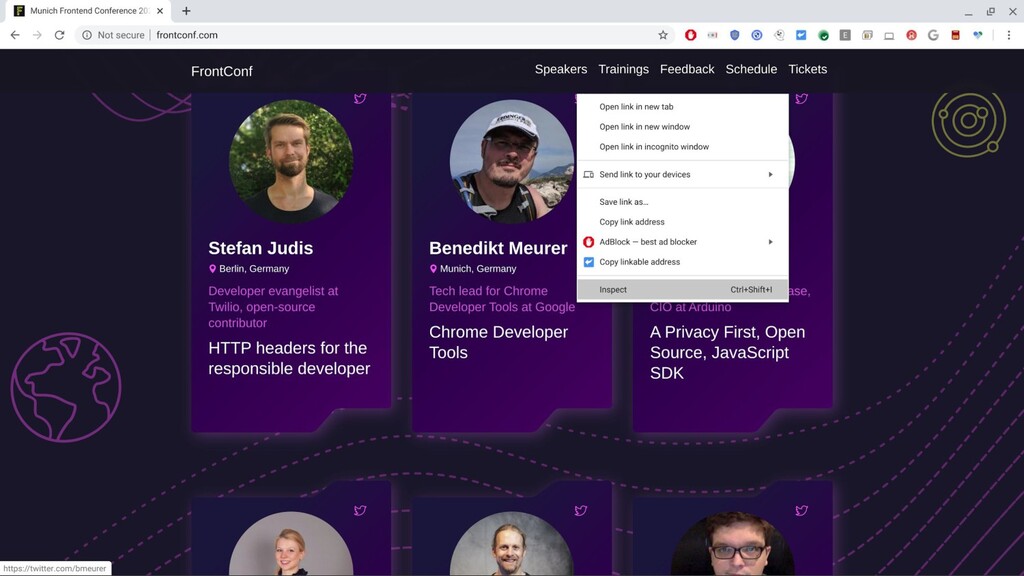Open the Tickets nav link
This screenshot has height=576, width=1024.
coord(808,69)
